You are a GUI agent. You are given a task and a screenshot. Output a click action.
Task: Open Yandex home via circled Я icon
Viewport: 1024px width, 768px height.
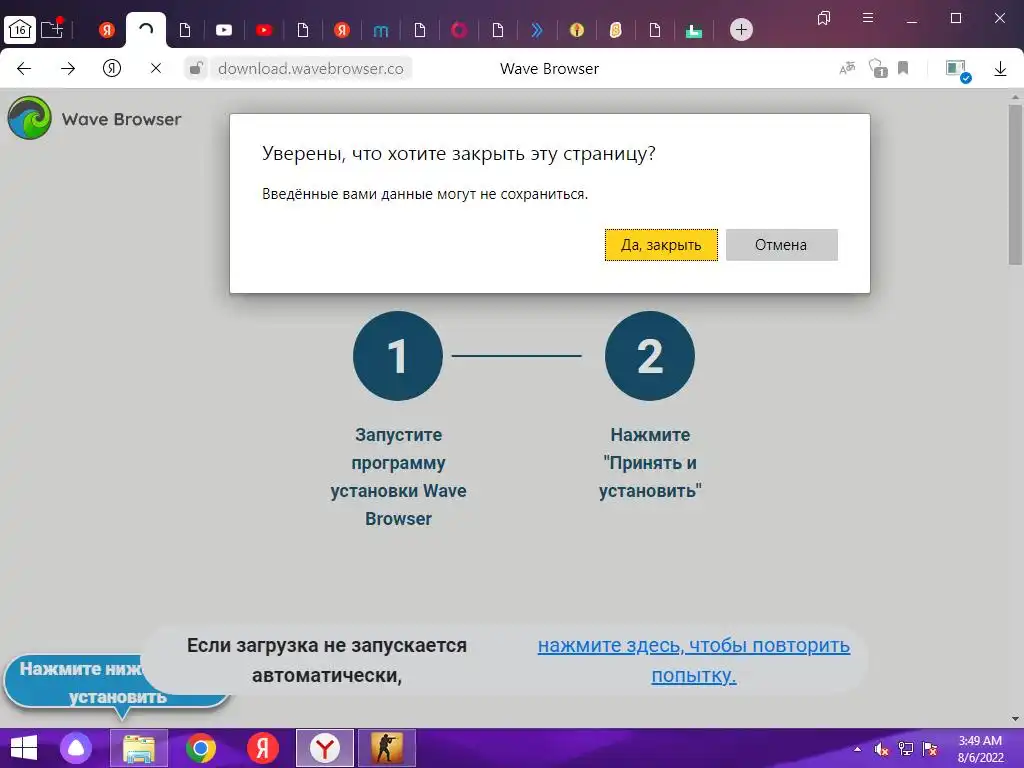[x=112, y=69]
